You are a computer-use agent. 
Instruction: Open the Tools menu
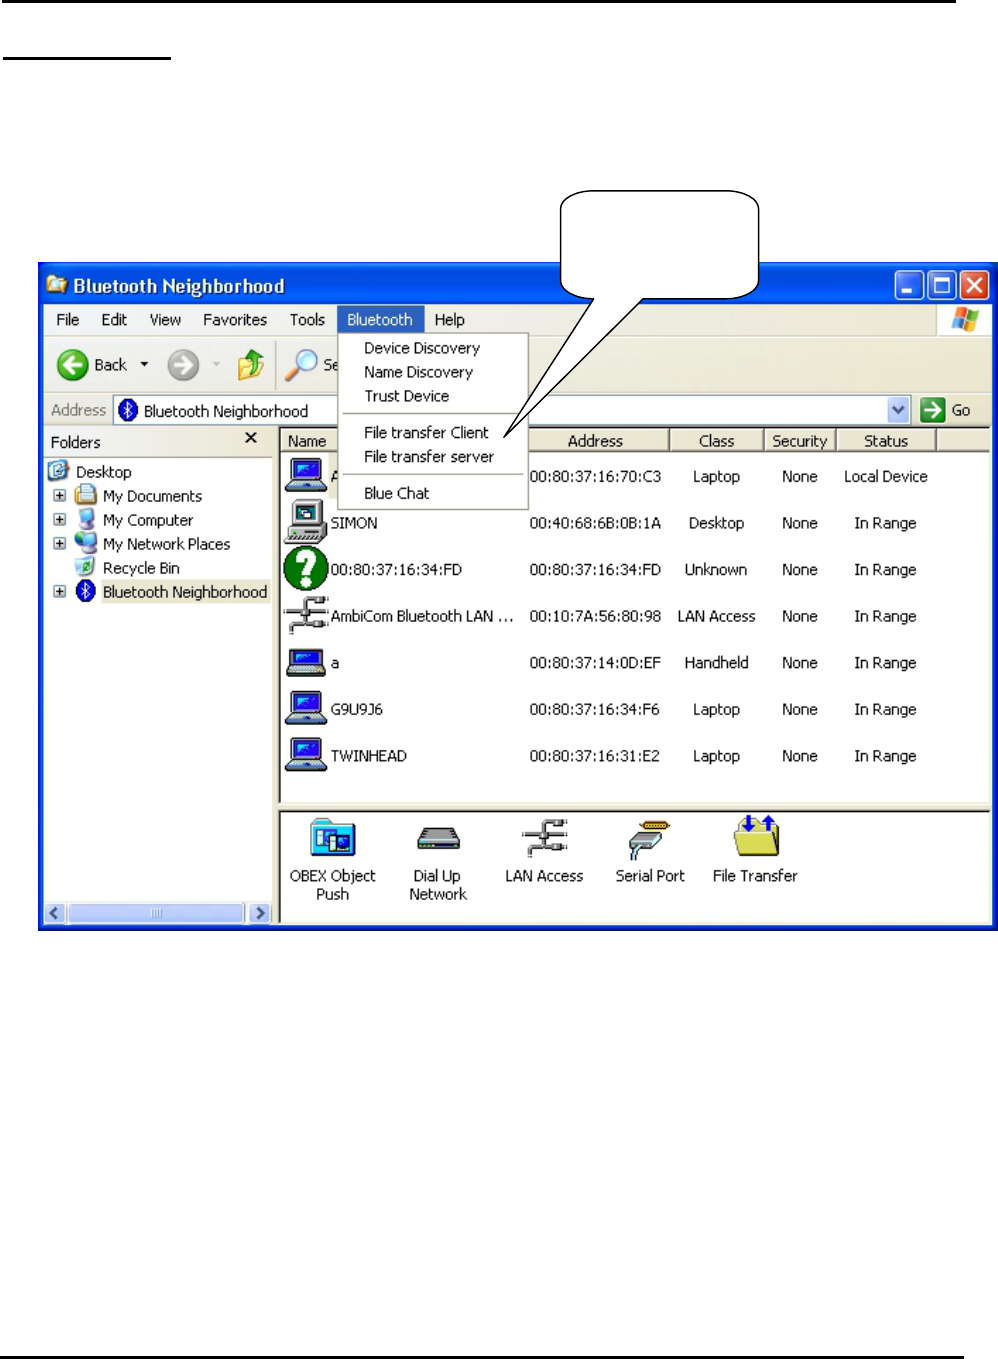[307, 320]
